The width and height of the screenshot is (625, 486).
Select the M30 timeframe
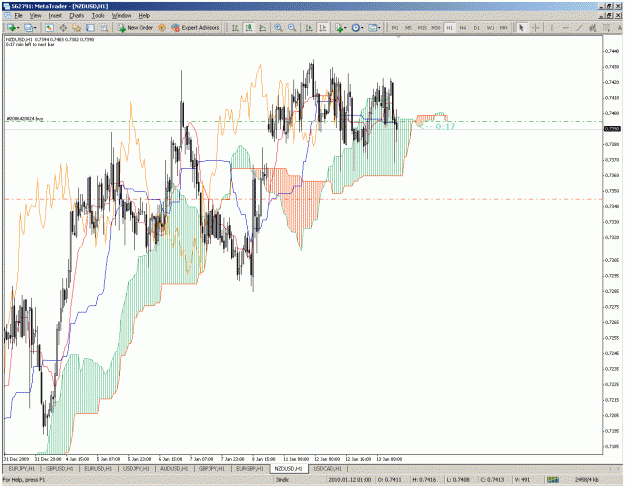pos(436,28)
